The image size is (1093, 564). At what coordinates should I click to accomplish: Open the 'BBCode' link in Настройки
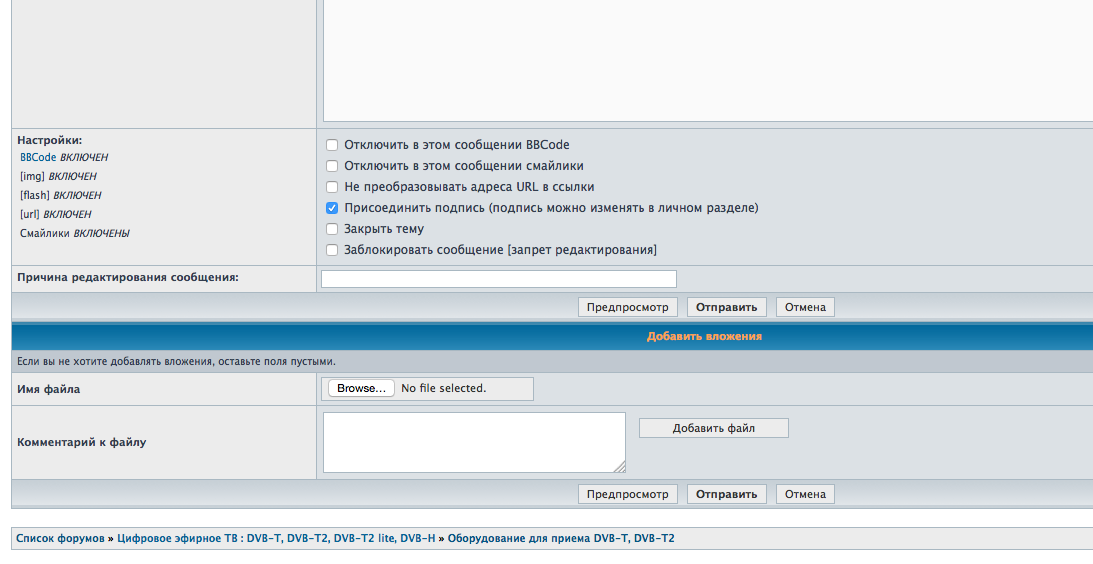coord(38,158)
